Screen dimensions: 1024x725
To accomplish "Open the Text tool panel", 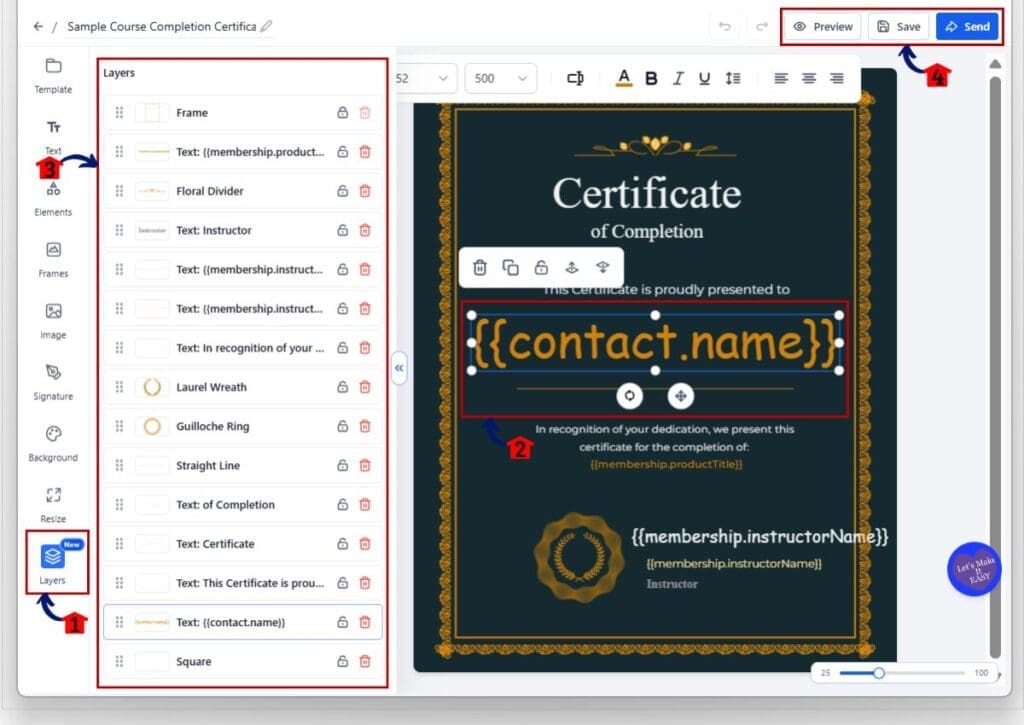I will click(x=53, y=137).
